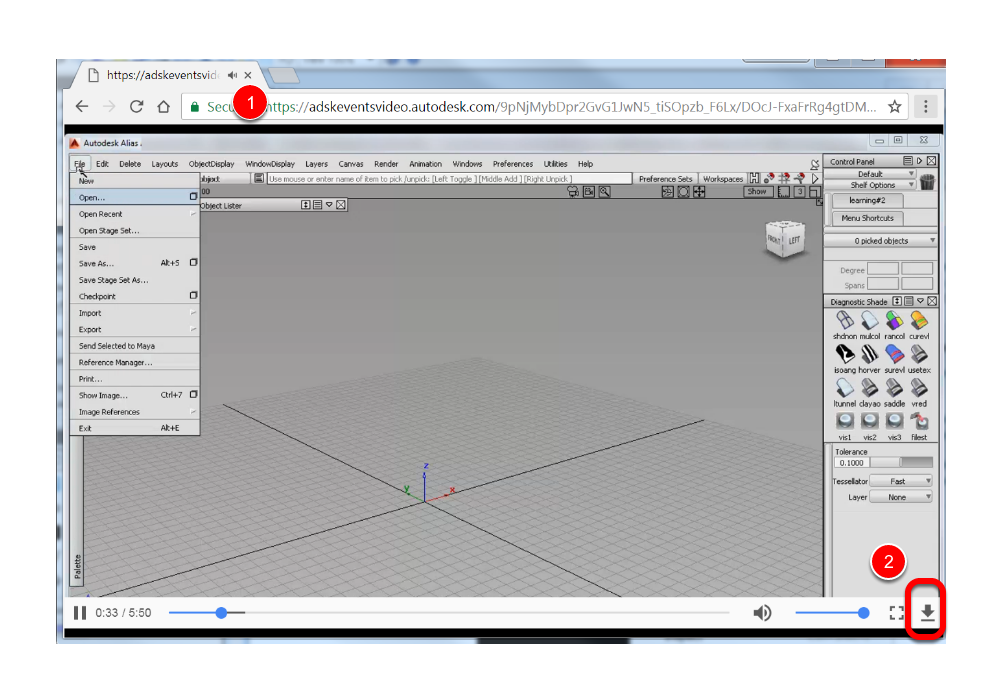Select the vis3 shade icon

pyautogui.click(x=894, y=421)
